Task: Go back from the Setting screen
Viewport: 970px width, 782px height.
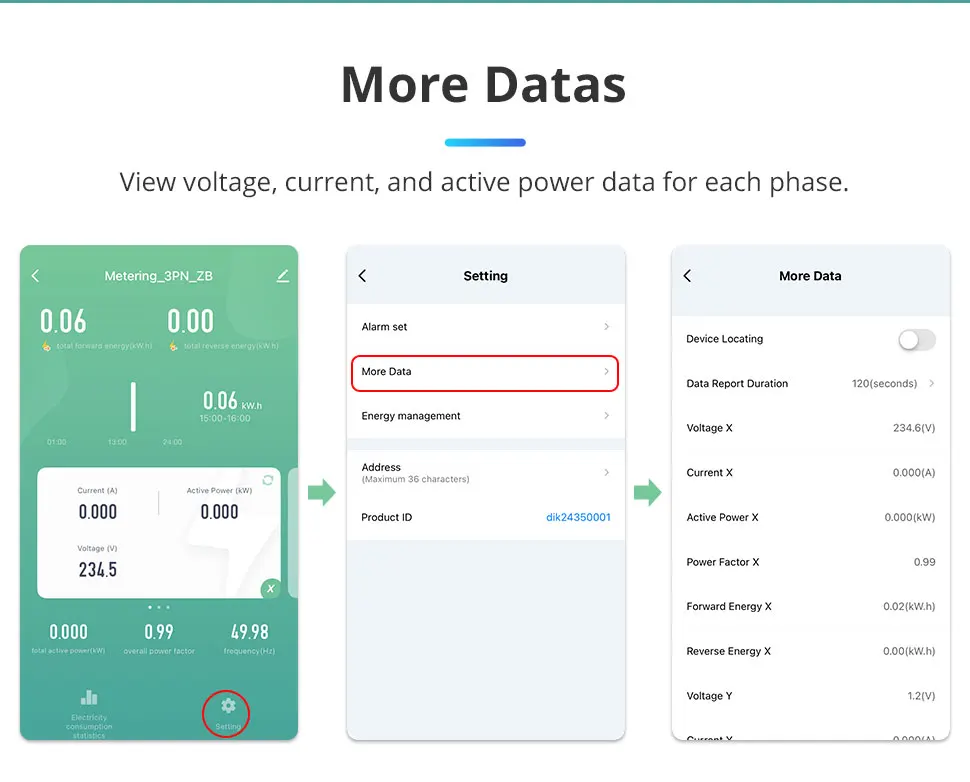Action: tap(362, 276)
